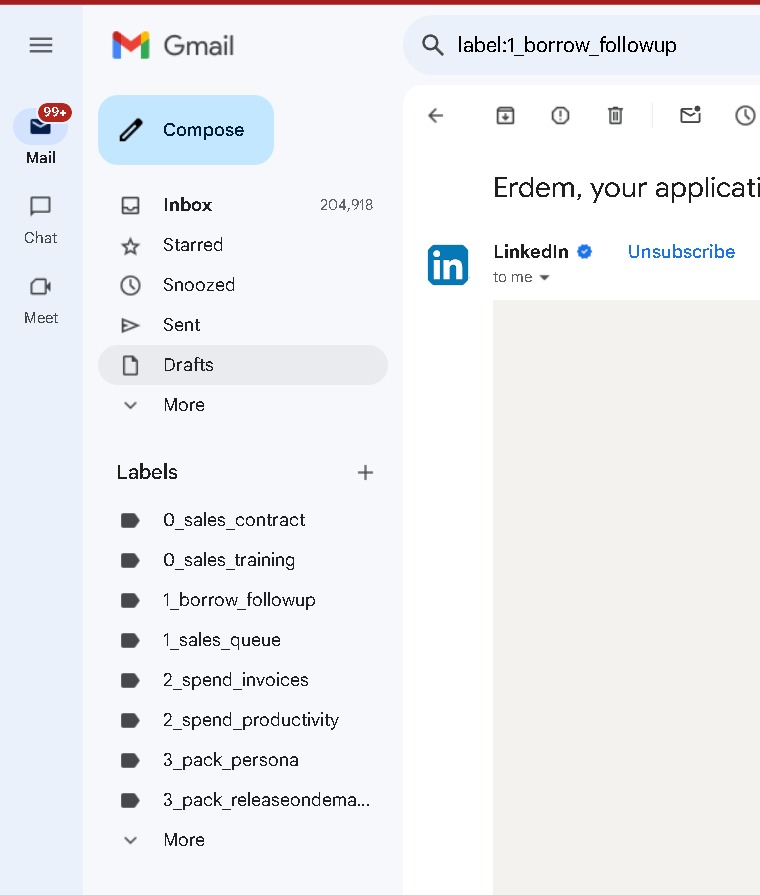Open the Inbox folder
The width and height of the screenshot is (760, 895).
tap(243, 205)
